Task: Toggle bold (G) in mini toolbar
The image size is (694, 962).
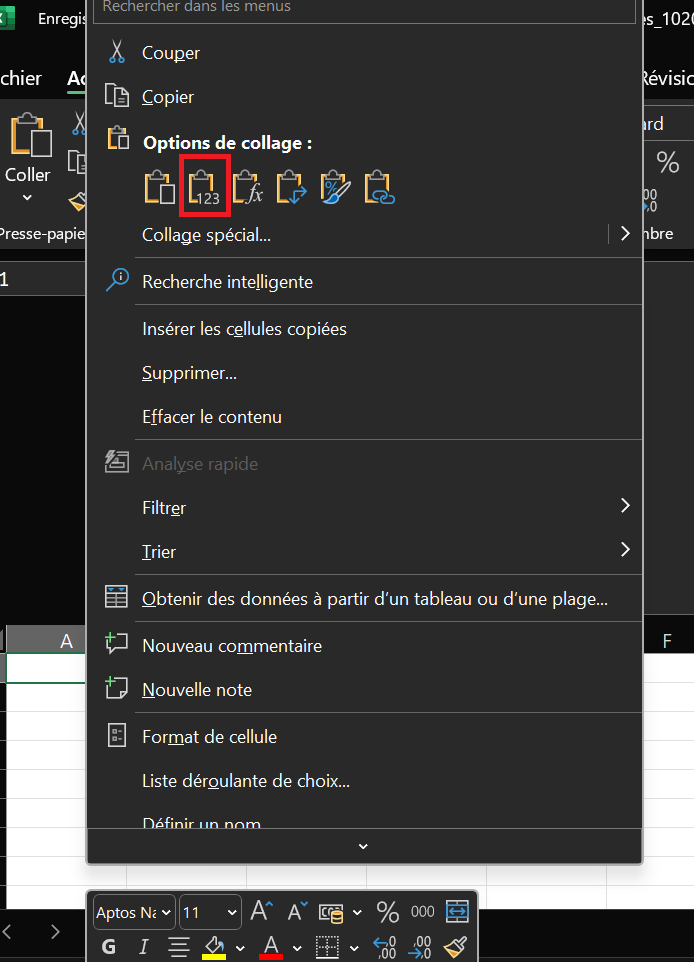Action: tap(109, 946)
